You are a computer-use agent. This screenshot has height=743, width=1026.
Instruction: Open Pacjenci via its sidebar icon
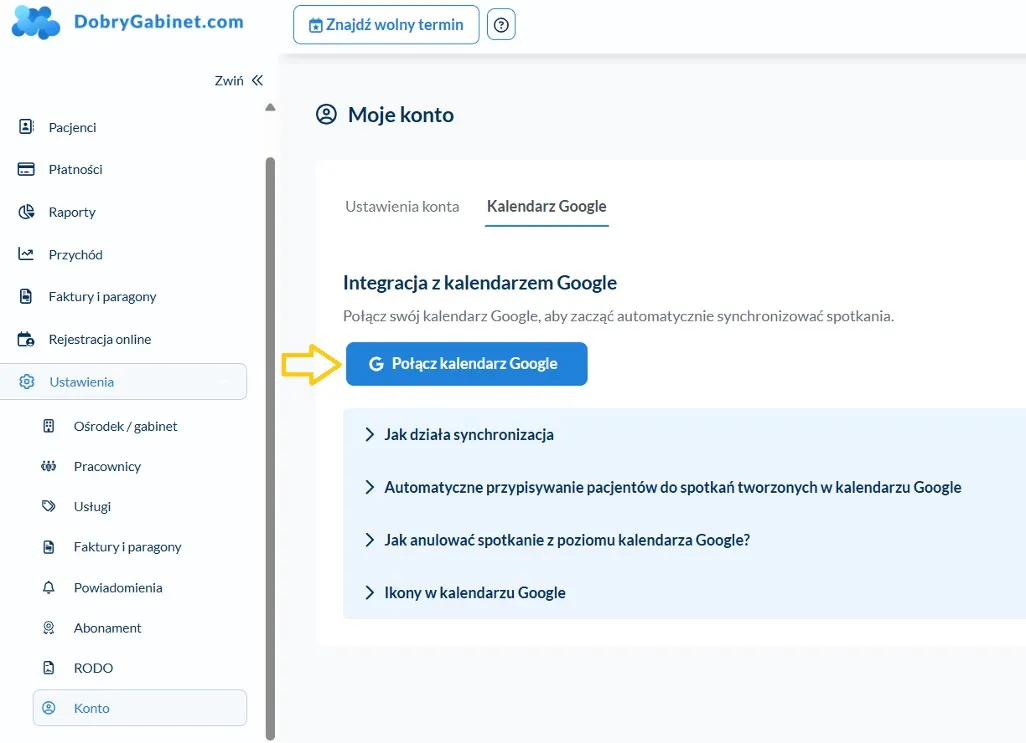27,127
